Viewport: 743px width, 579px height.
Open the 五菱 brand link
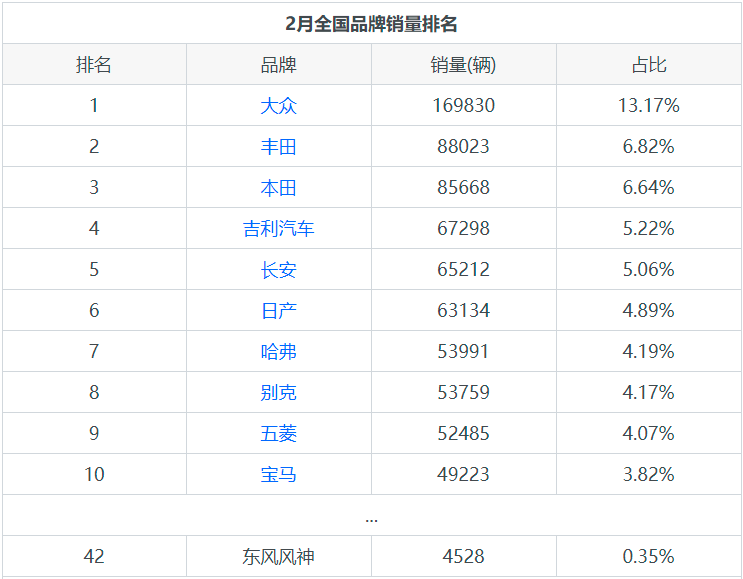(x=278, y=434)
